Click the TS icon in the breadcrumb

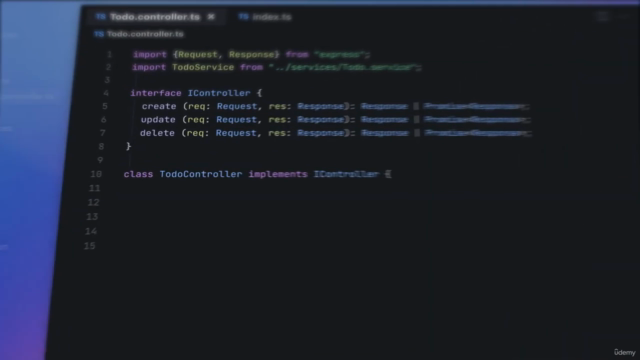coord(99,34)
